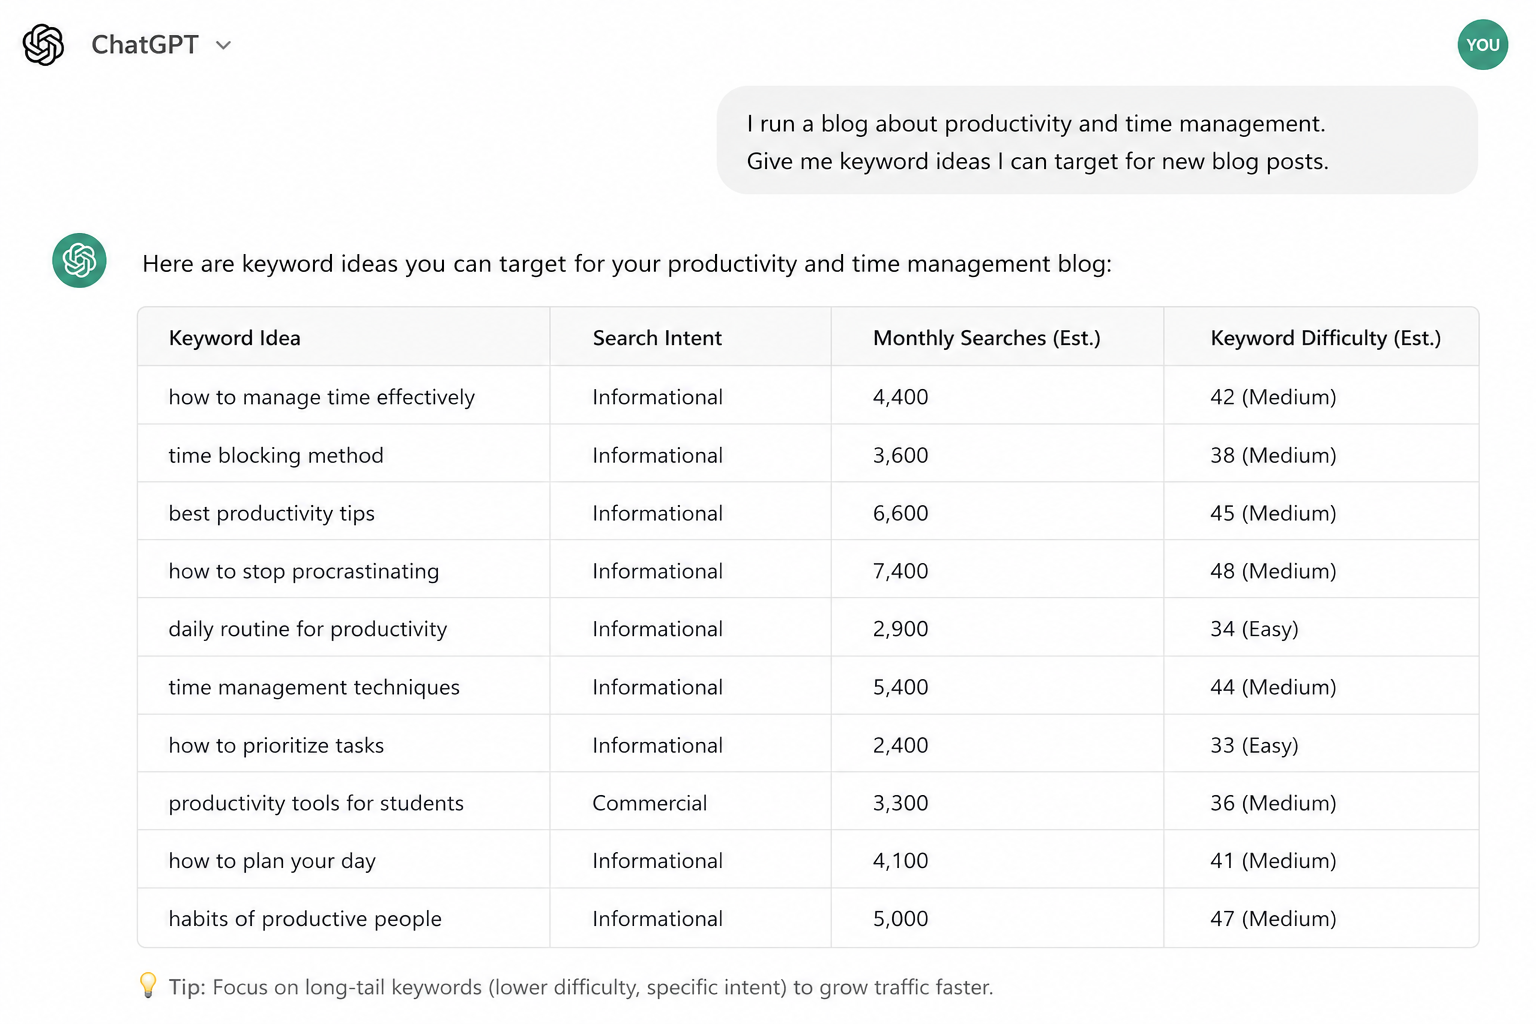
Task: Click the green ChatGPT response avatar
Action: (x=79, y=260)
